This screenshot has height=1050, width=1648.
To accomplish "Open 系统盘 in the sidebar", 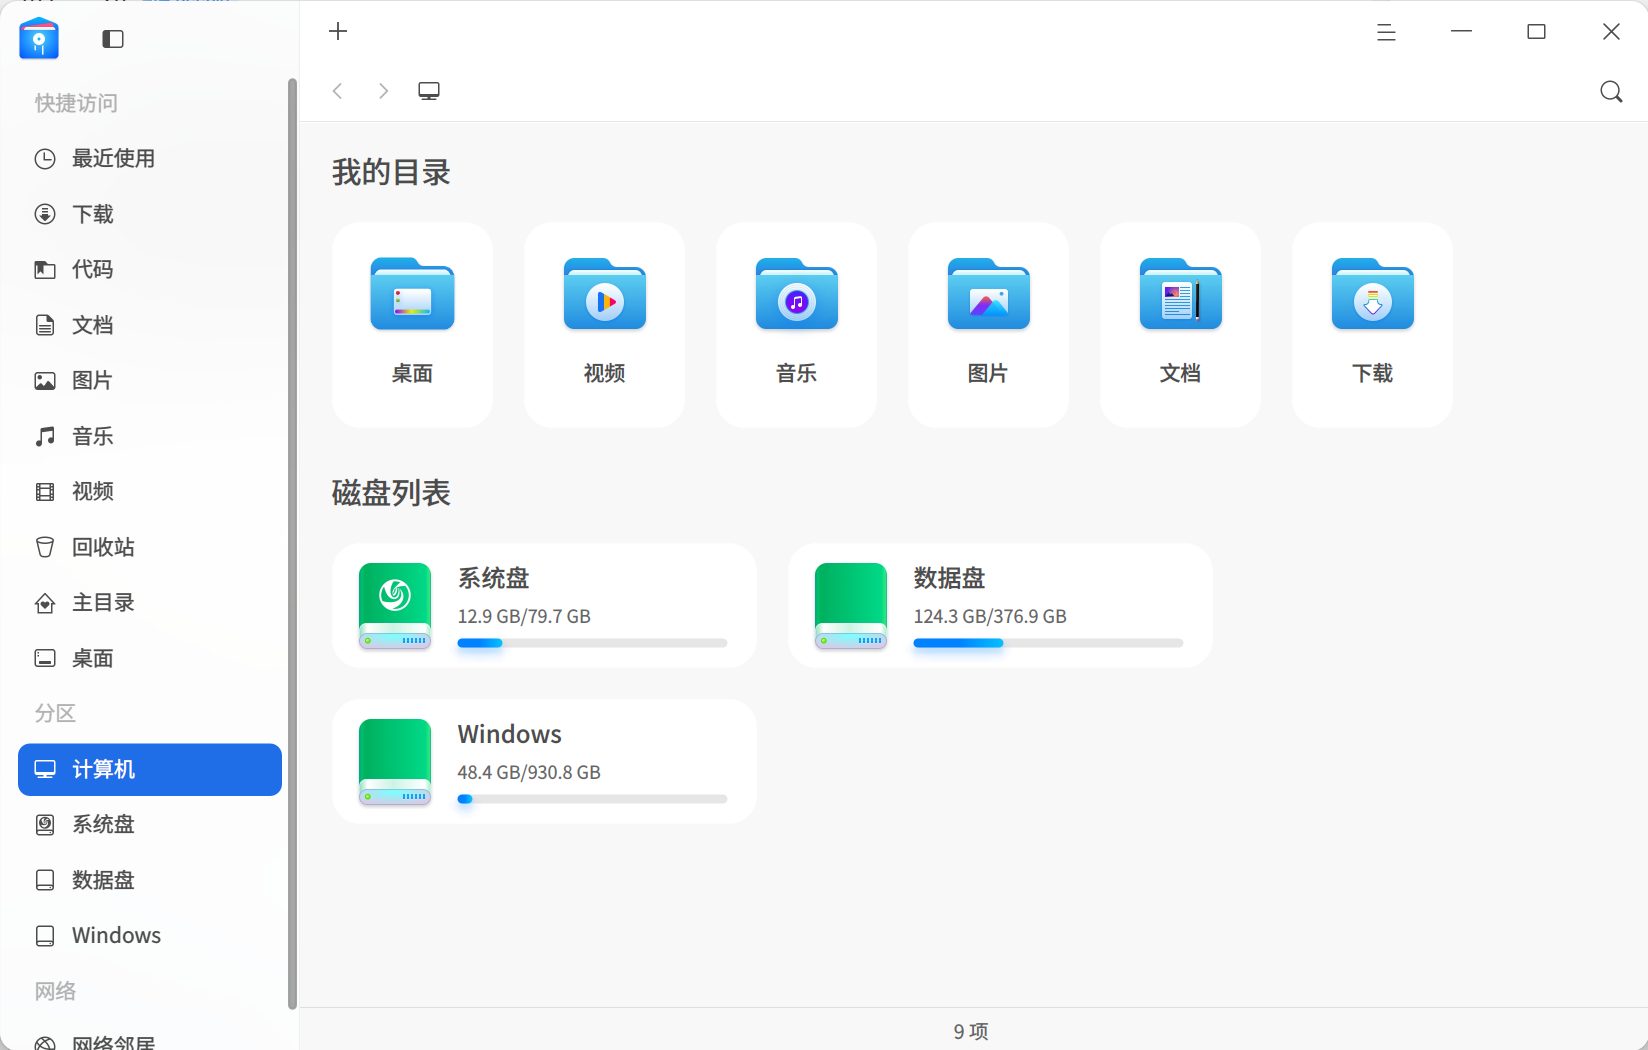I will [150, 824].
